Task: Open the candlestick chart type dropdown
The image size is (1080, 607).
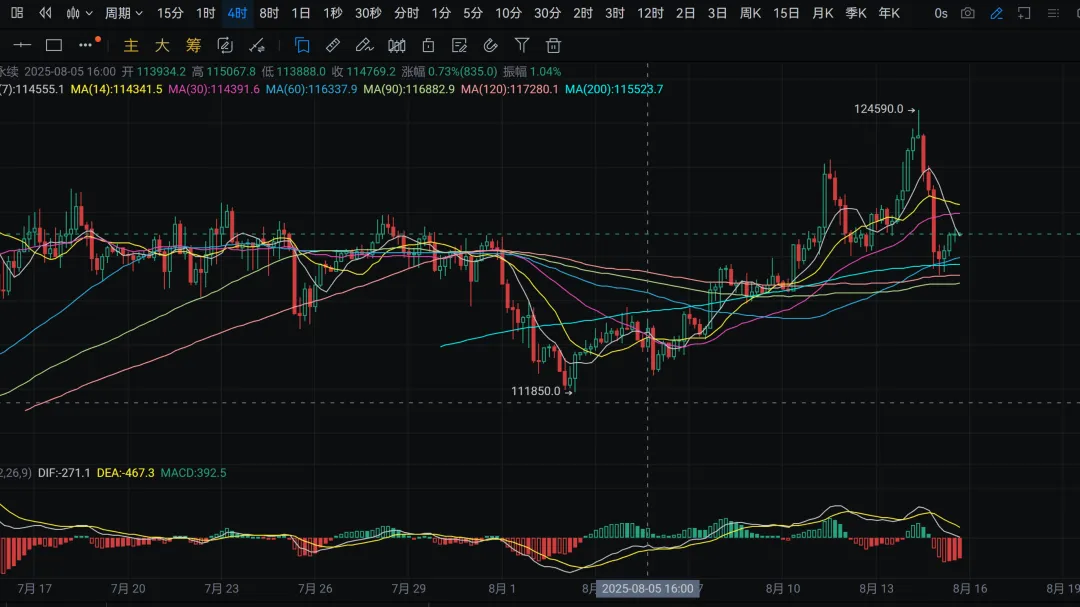Action: click(79, 13)
